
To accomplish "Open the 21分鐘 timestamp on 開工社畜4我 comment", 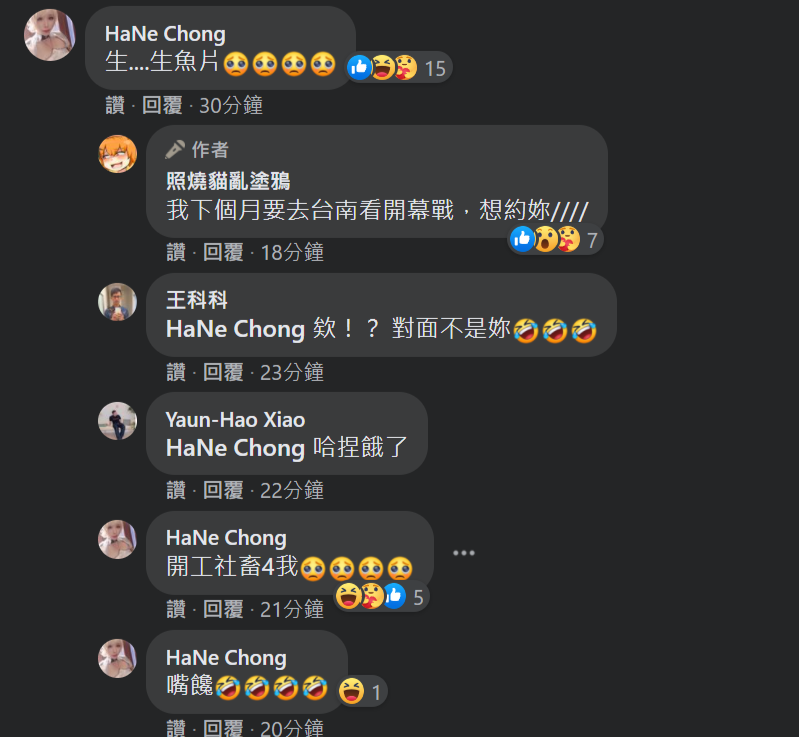I will point(292,610).
